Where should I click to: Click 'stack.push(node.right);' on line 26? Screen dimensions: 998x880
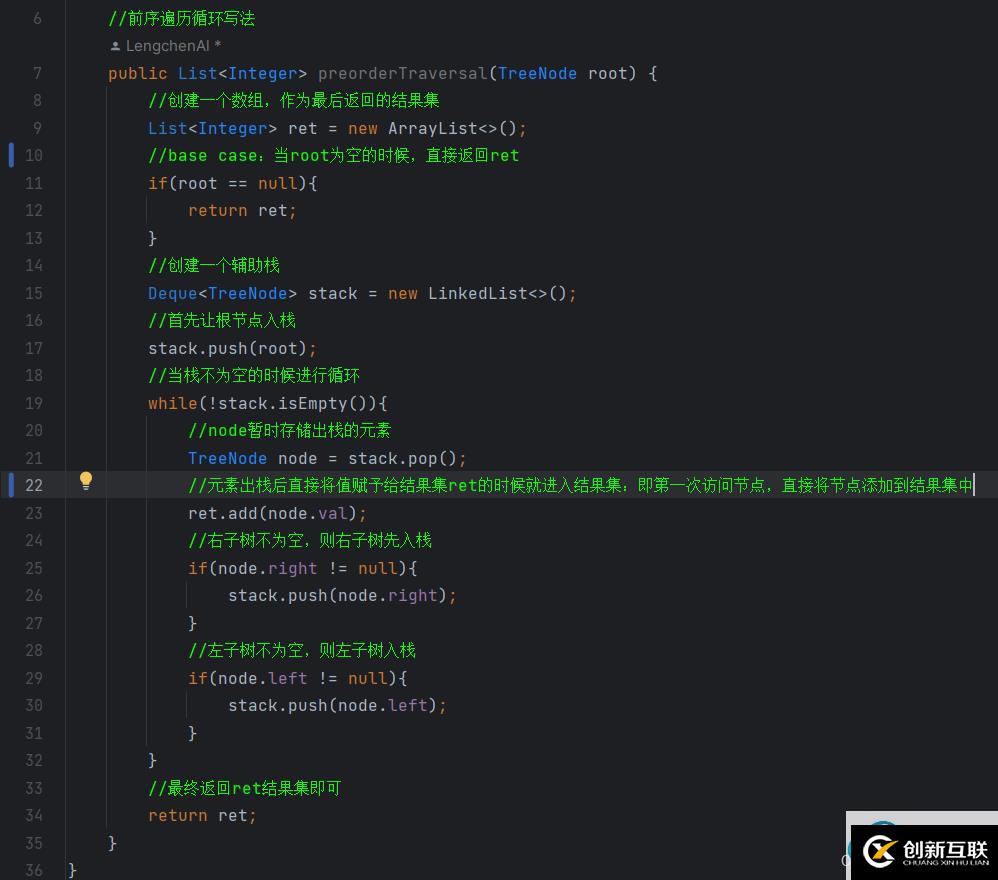(342, 596)
